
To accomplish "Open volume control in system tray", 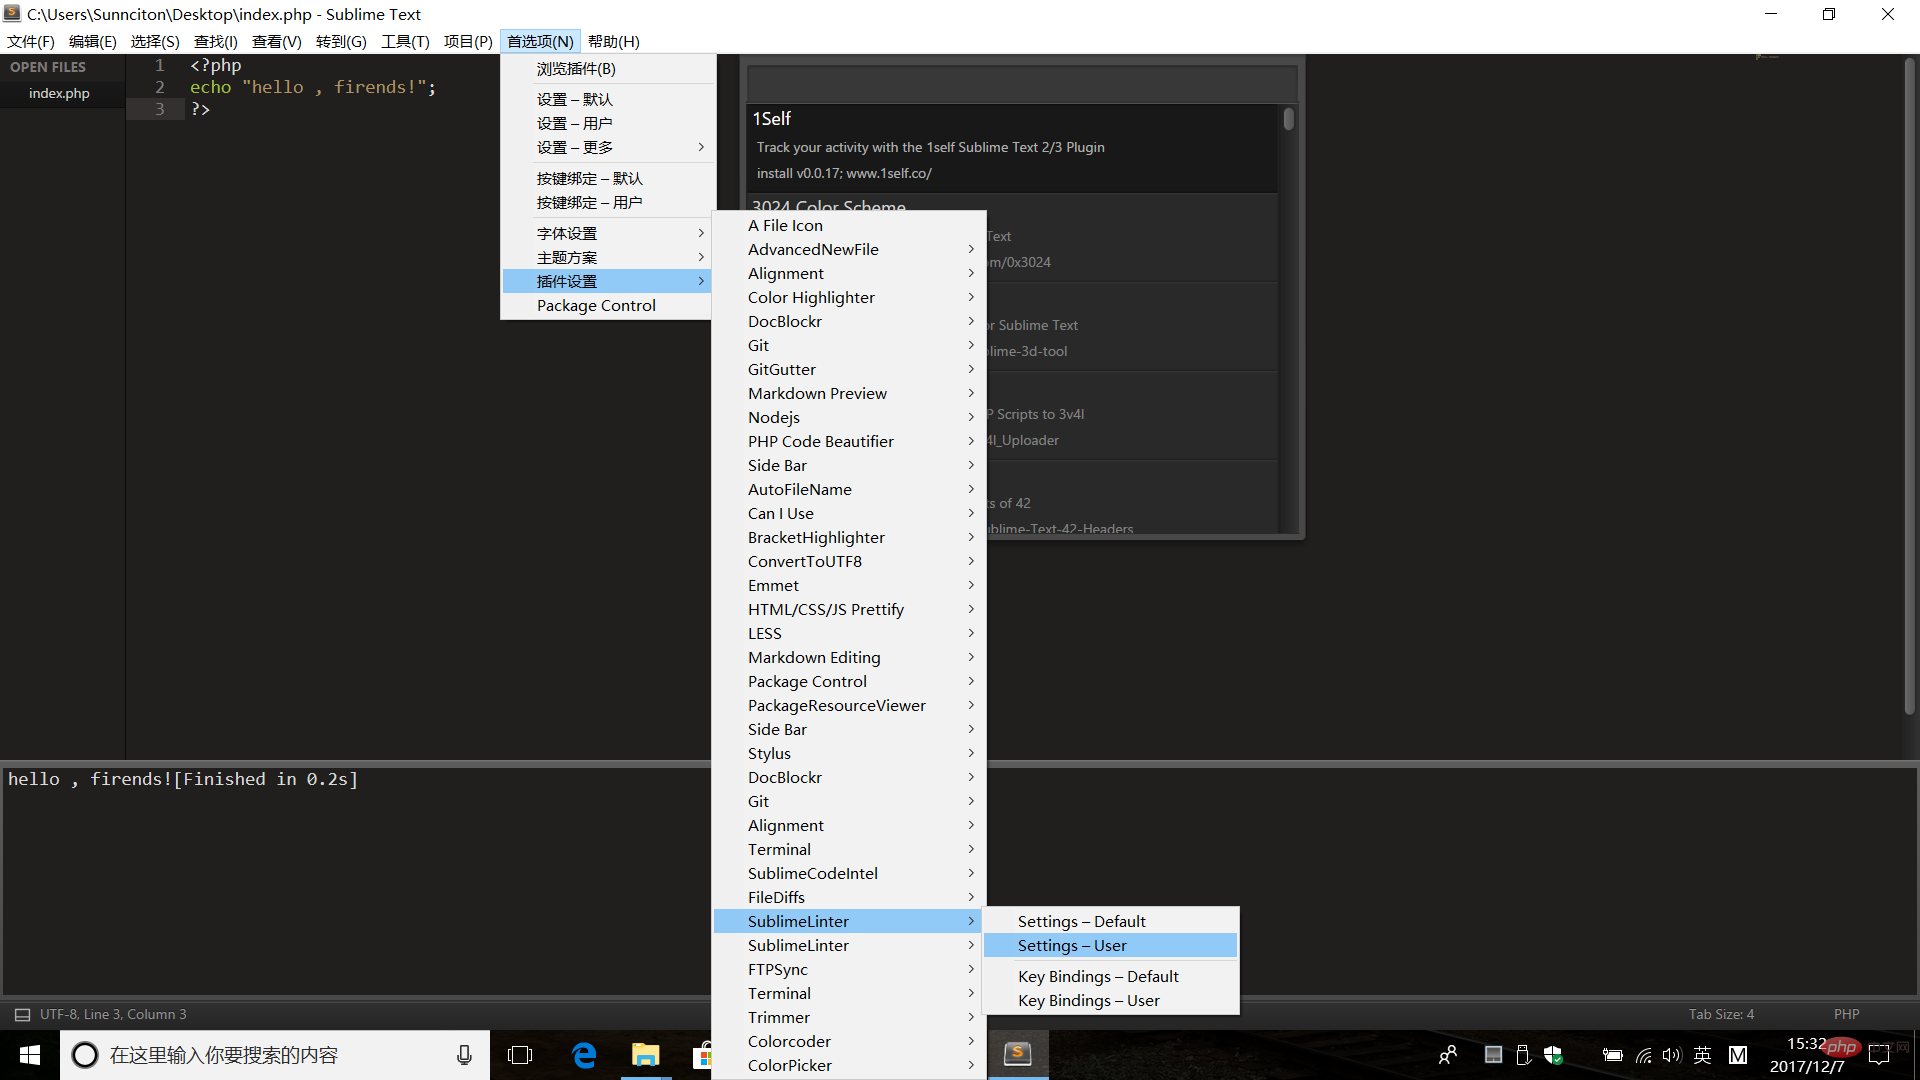I will point(1671,1055).
